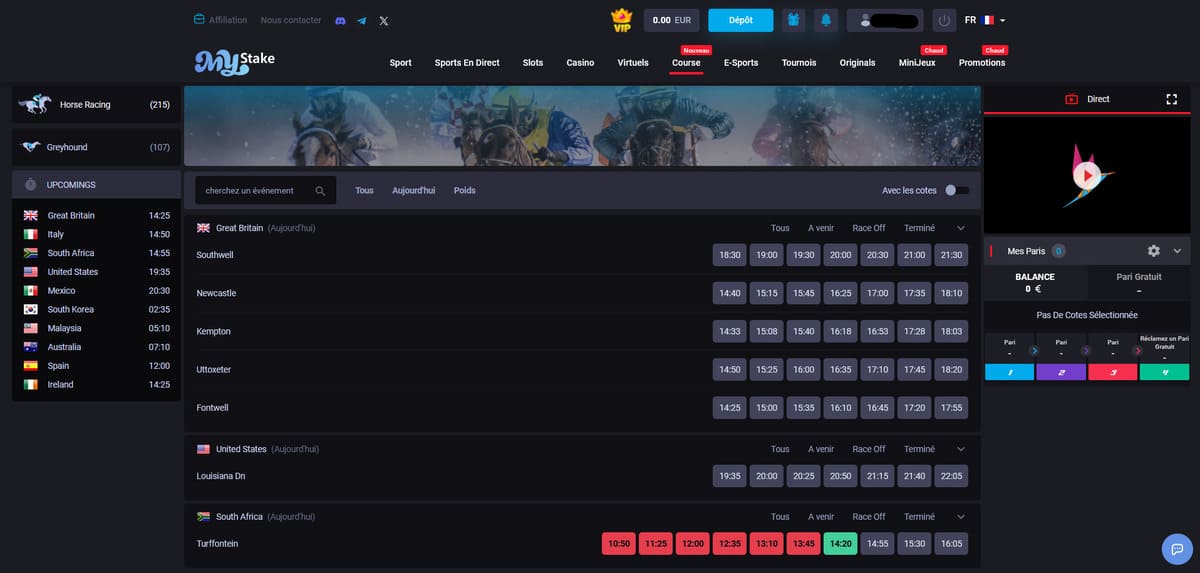Screen dimensions: 1200x573
Task: Expand live stream to fullscreen
Action: pyautogui.click(x=1172, y=99)
